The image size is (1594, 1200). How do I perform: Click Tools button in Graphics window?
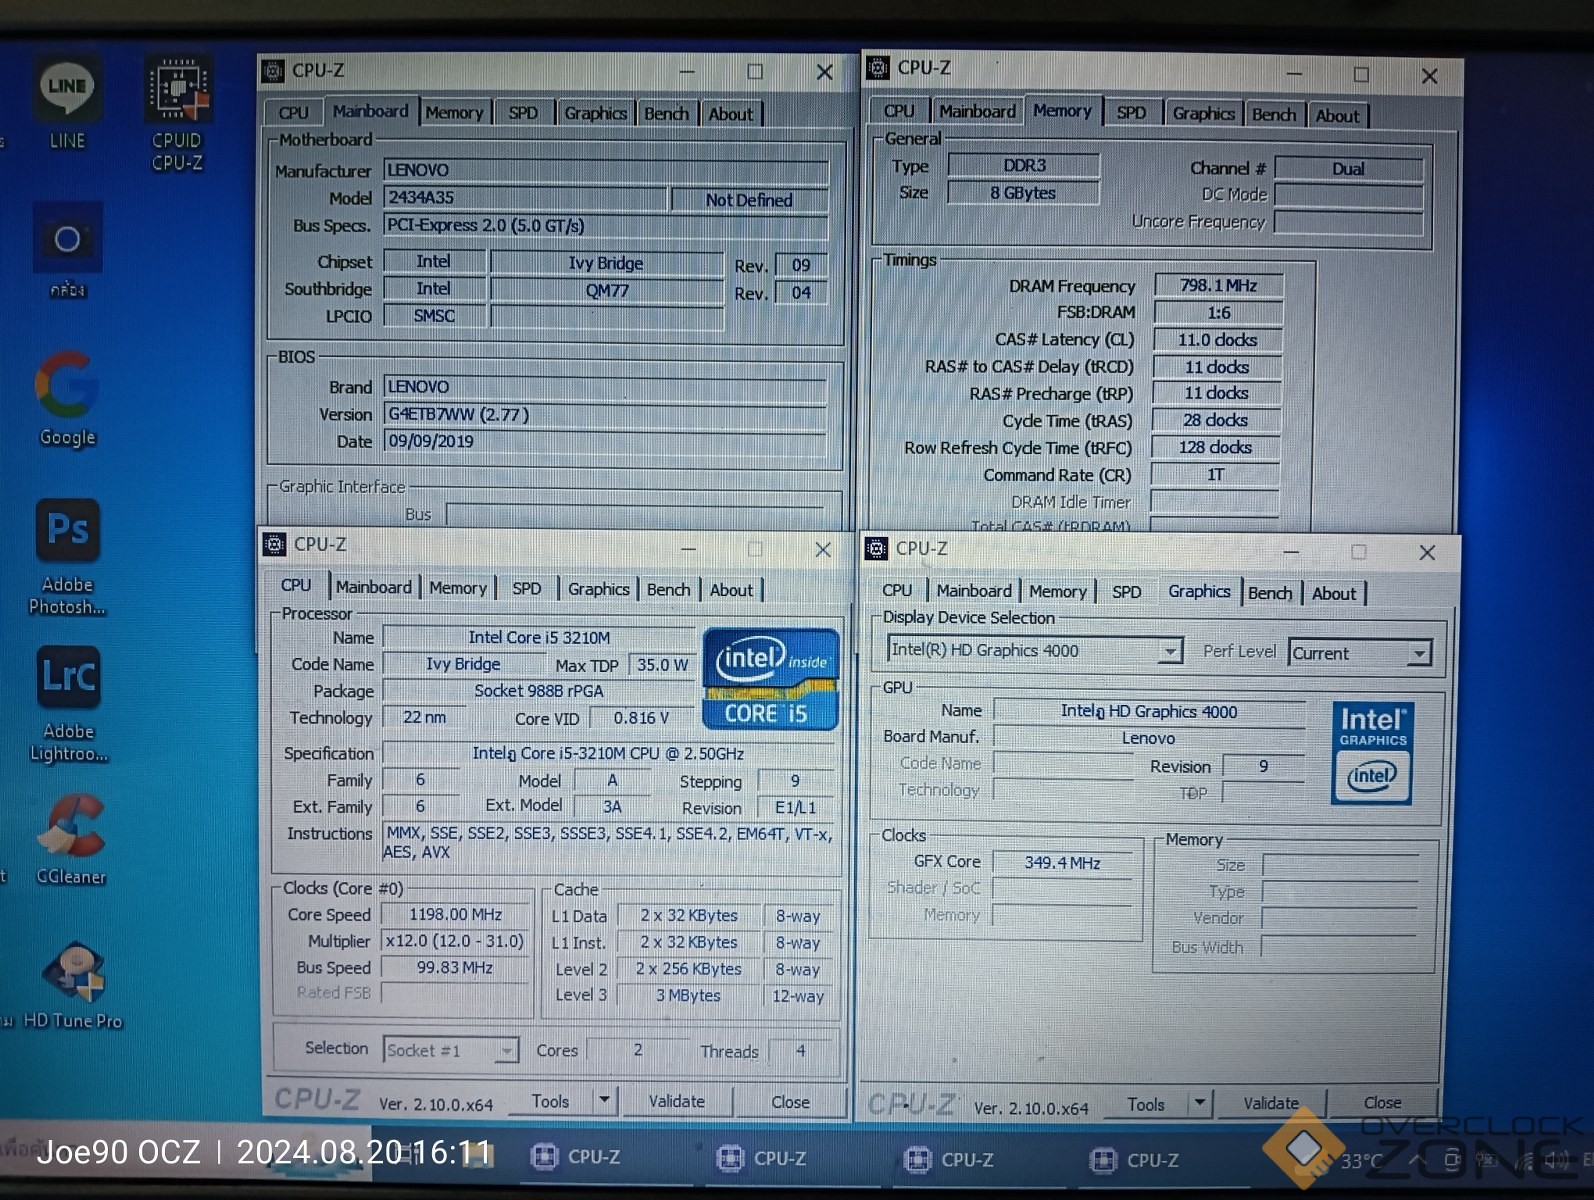pyautogui.click(x=1146, y=1104)
